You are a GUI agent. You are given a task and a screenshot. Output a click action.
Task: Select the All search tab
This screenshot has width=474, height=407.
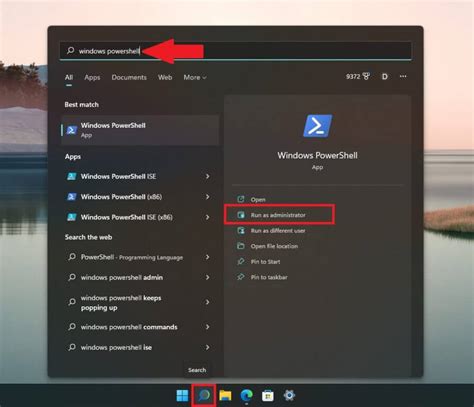click(69, 77)
